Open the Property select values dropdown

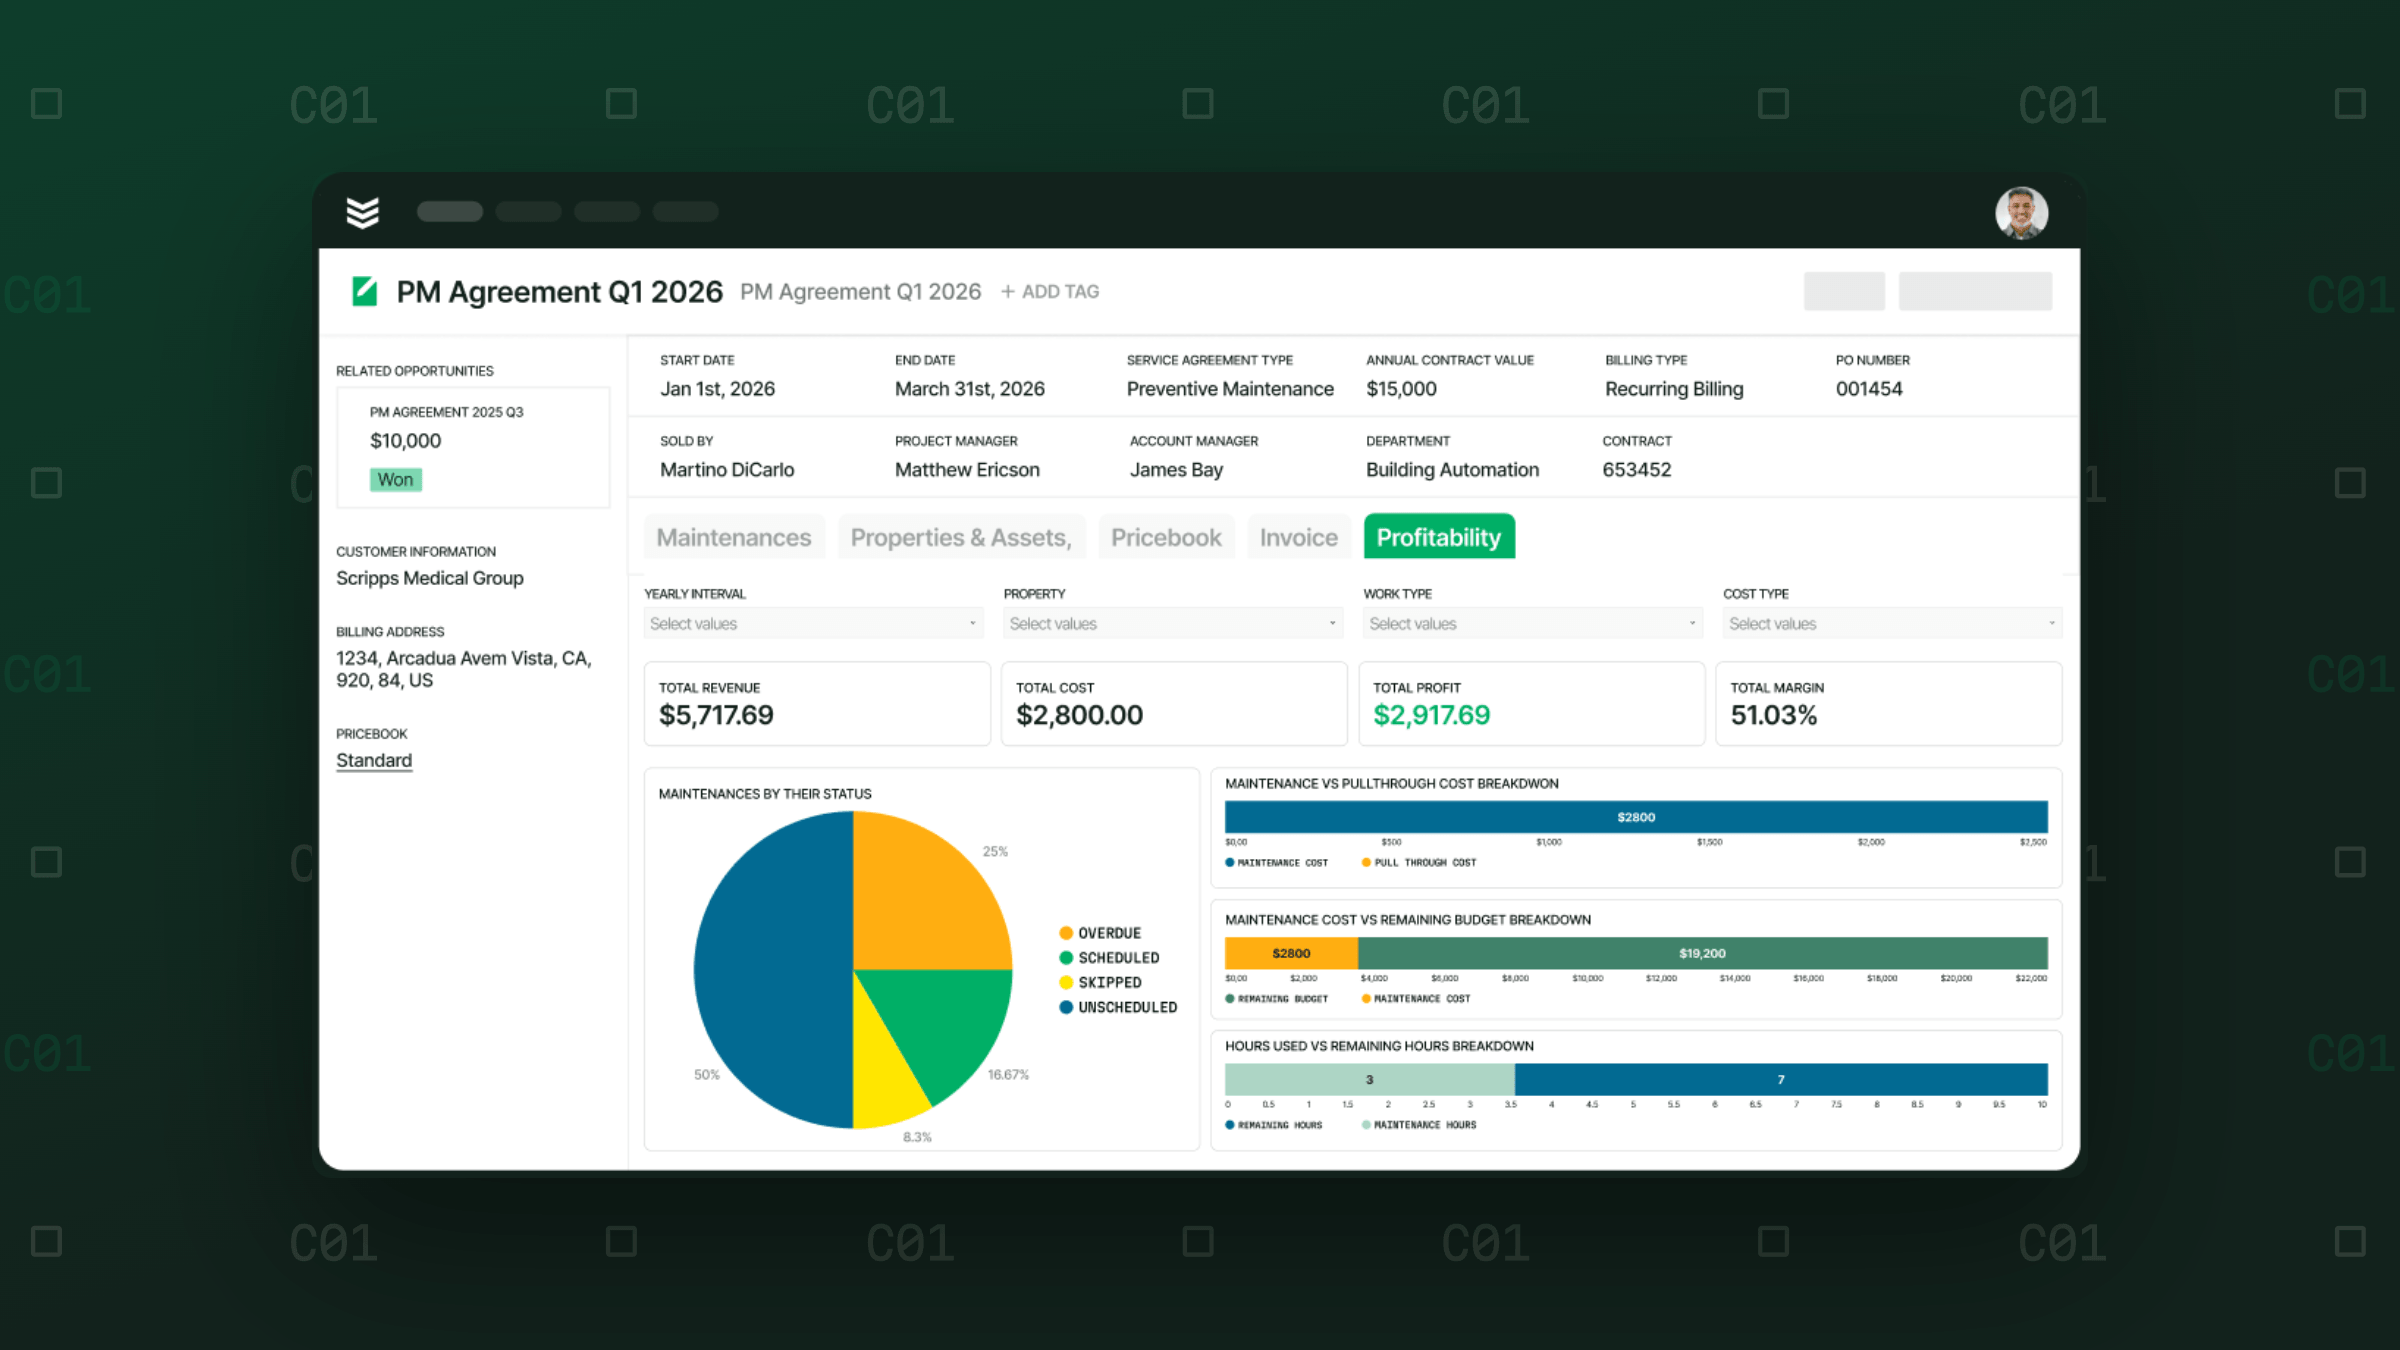coord(1173,623)
